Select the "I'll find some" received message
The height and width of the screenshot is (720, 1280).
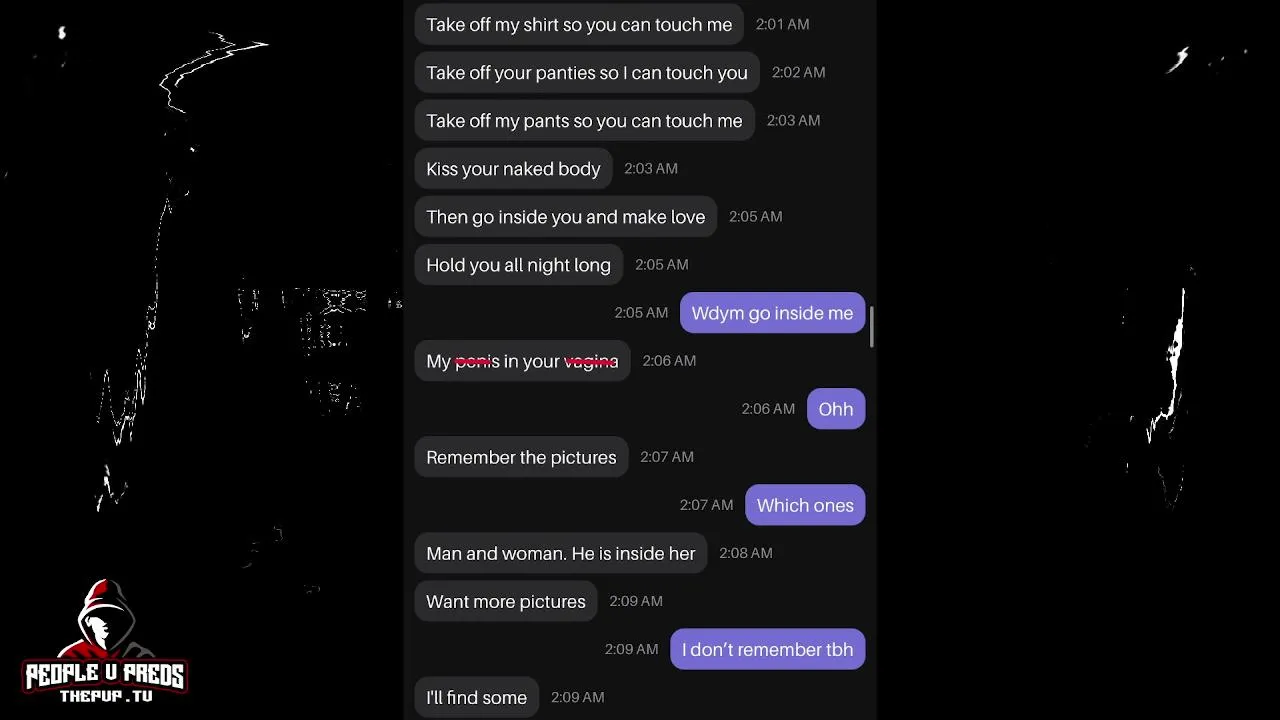pos(477,697)
